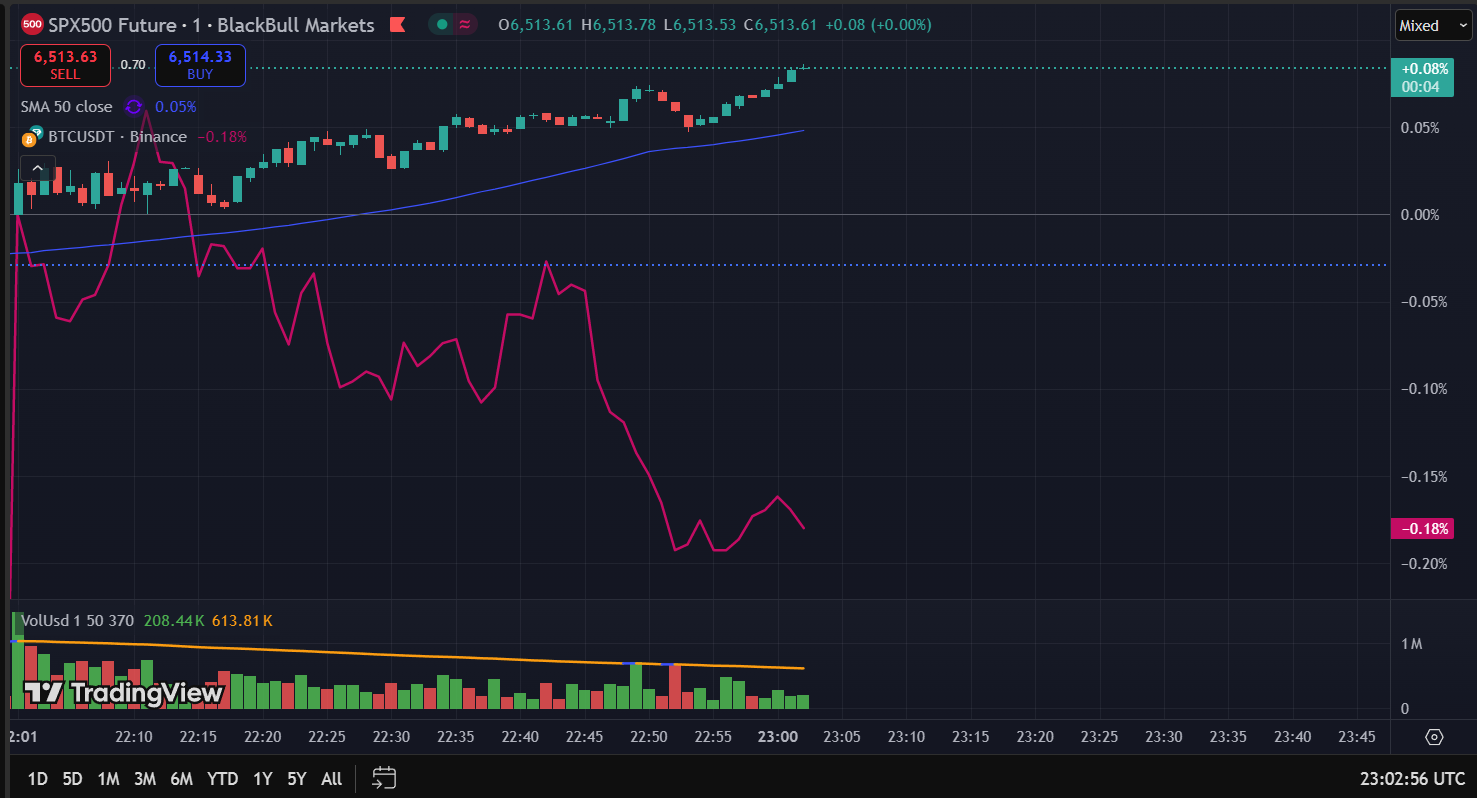Click the green market open status dot
Viewport: 1477px width, 798px height.
(x=442, y=25)
